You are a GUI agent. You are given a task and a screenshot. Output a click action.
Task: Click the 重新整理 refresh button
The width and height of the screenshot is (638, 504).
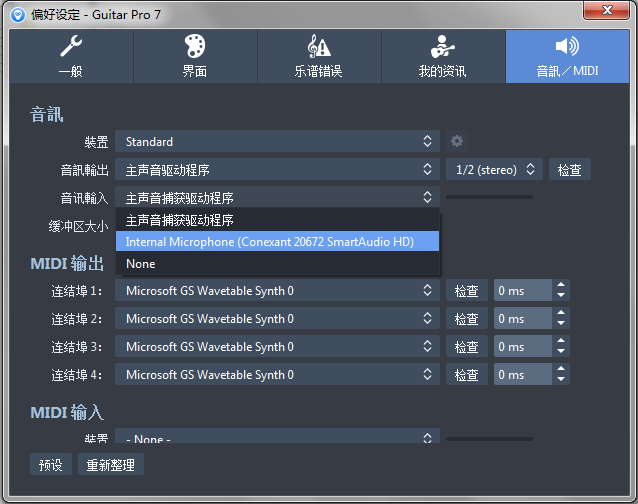pyautogui.click(x=111, y=465)
